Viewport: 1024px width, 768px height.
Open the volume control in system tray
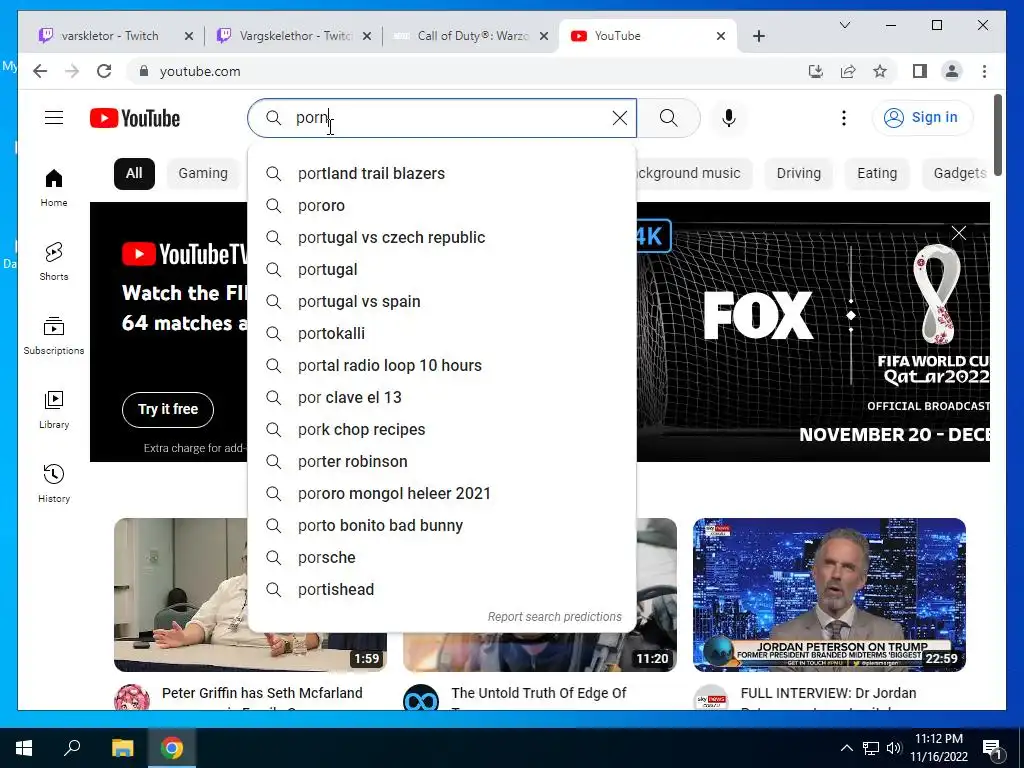894,748
